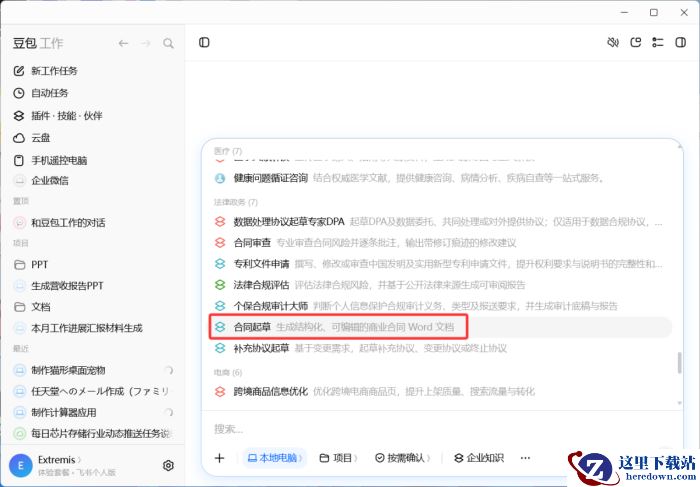Open 制作计算器应用 recent task
This screenshot has width=700, height=487.
(63, 412)
